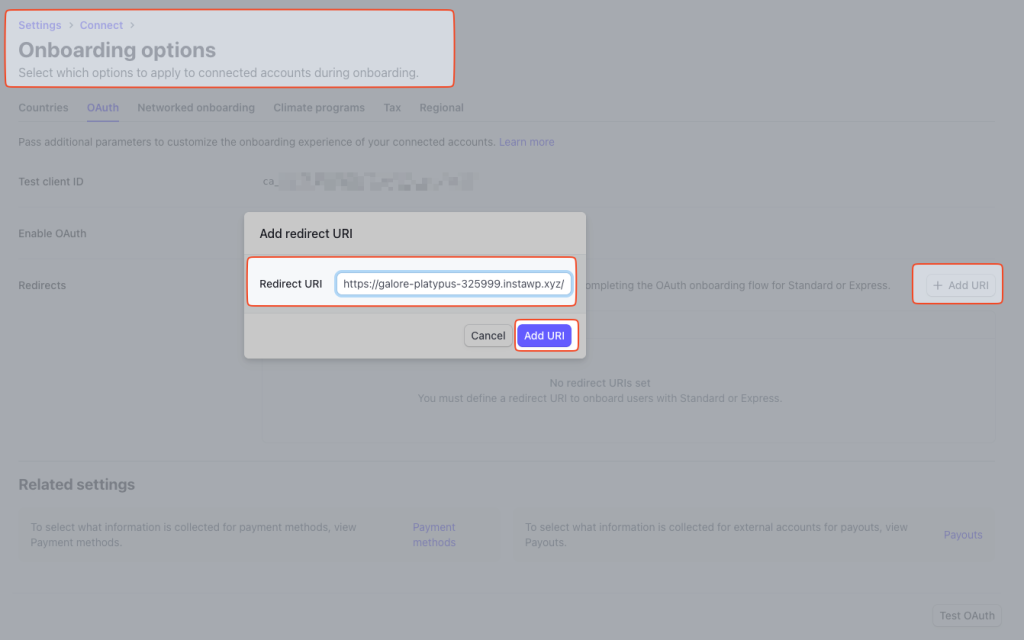Screen dimensions: 1024x640
Task: Go to the Climate programs tab
Action: point(319,108)
